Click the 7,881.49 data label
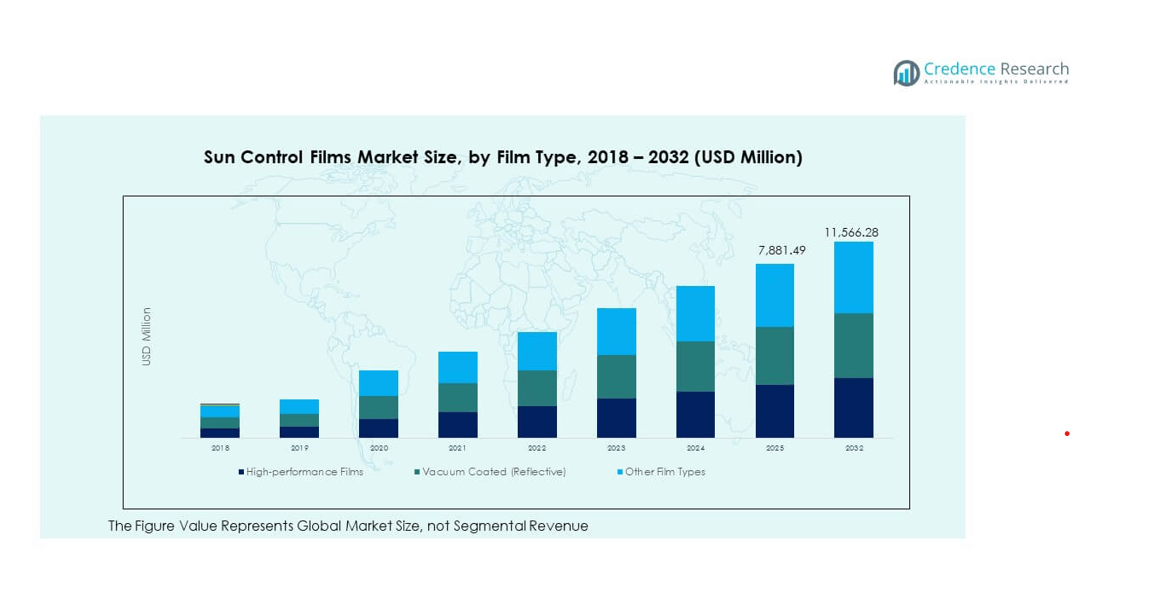This screenshot has height=601, width=1153. (x=774, y=250)
